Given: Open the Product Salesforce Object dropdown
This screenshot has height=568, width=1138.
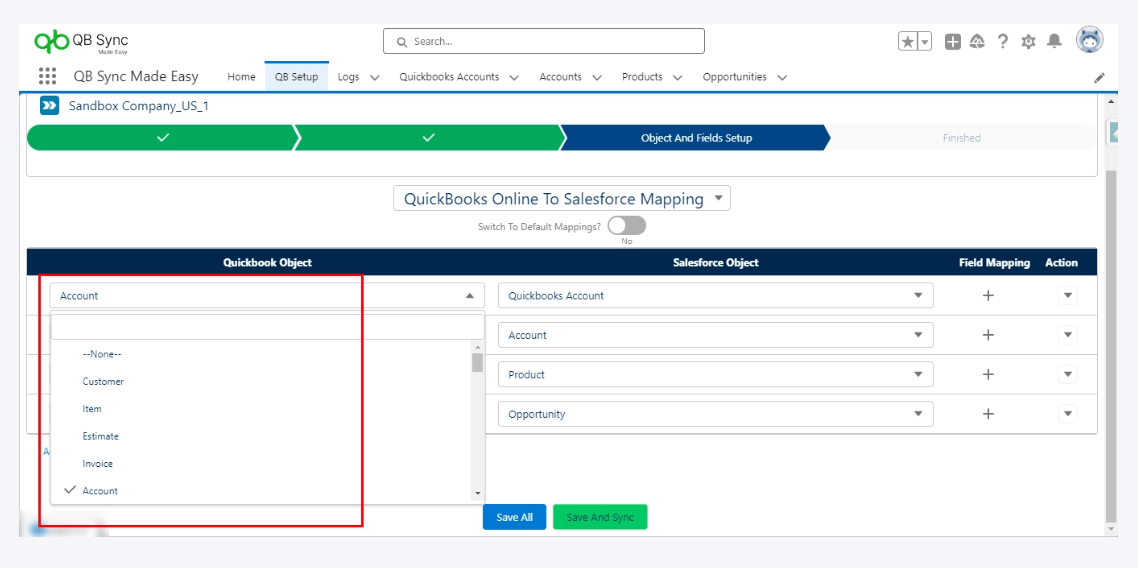Looking at the screenshot, I should 716,374.
